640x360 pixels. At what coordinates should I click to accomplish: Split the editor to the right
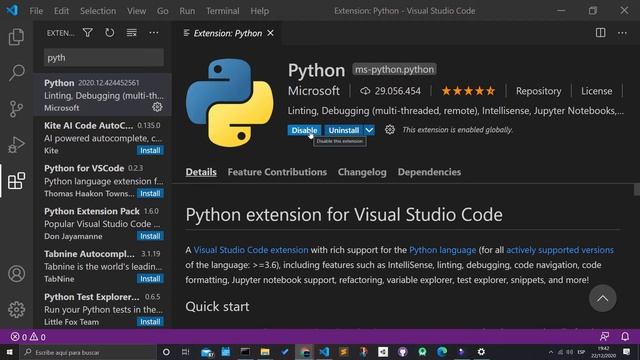pyautogui.click(x=600, y=33)
